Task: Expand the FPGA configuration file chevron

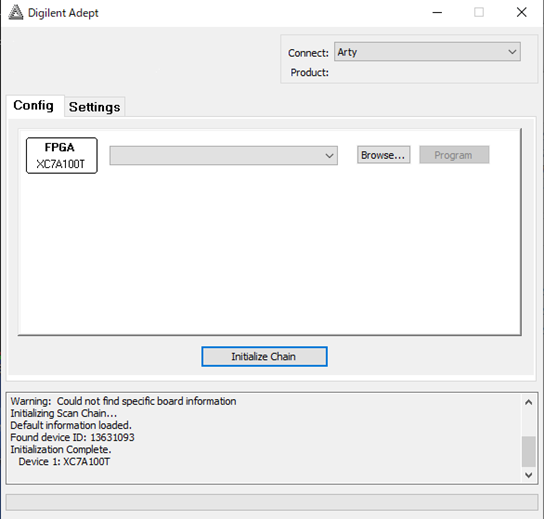Action: click(x=329, y=155)
